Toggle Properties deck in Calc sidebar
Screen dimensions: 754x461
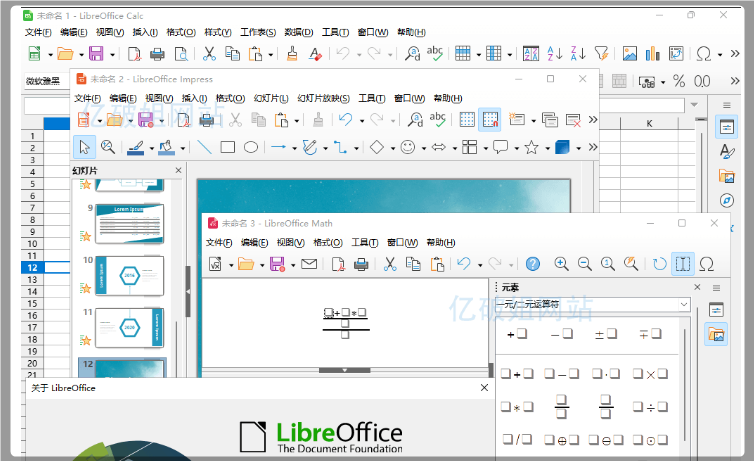(x=727, y=127)
